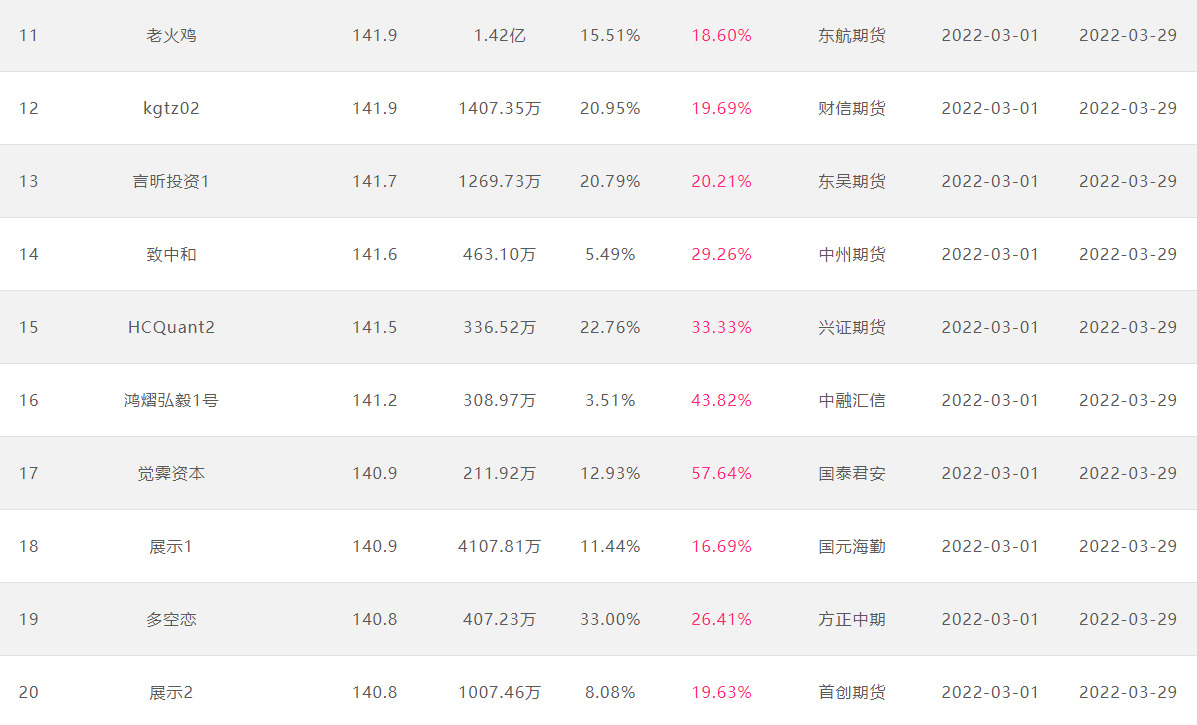This screenshot has width=1197, height=725.
Task: Click the 首创期货 company cell
Action: click(x=852, y=692)
